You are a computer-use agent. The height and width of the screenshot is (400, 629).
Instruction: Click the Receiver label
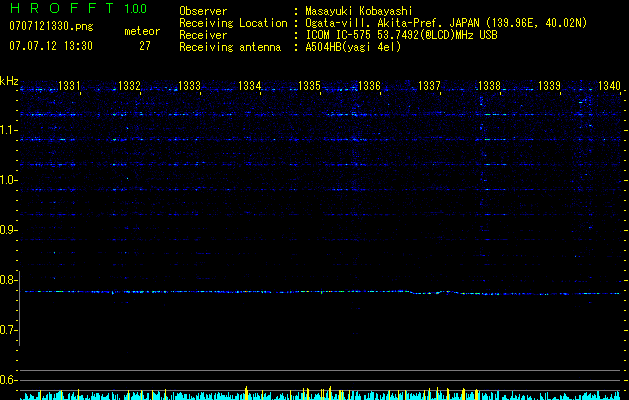203,35
